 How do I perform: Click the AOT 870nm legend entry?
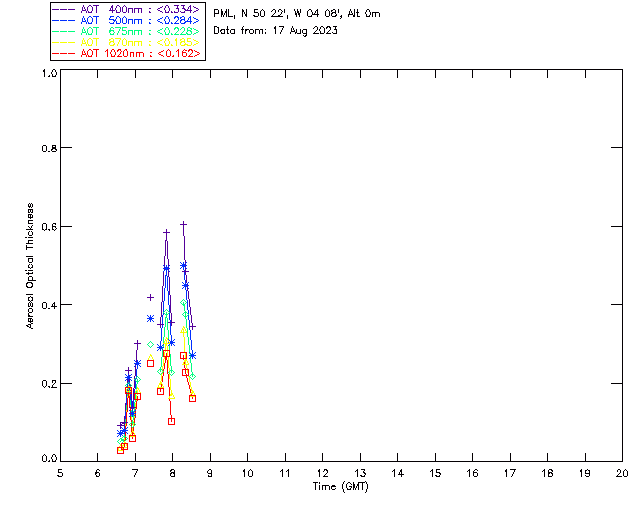tap(126, 42)
